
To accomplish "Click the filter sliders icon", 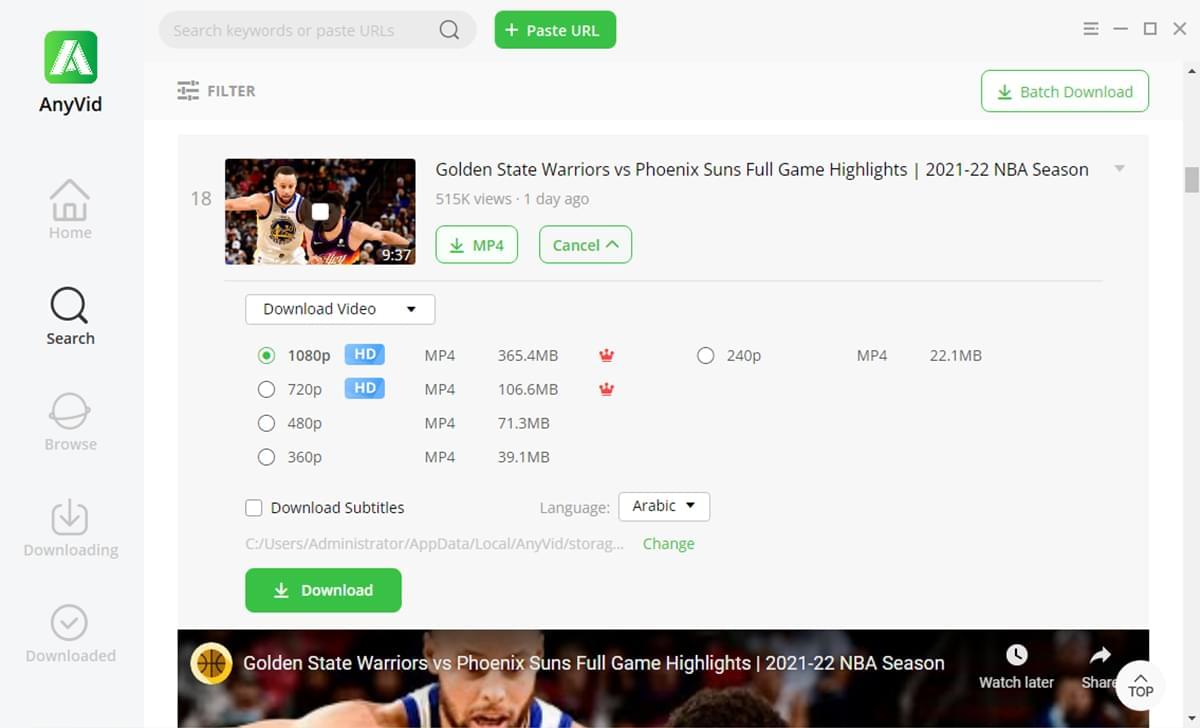I will click(188, 91).
